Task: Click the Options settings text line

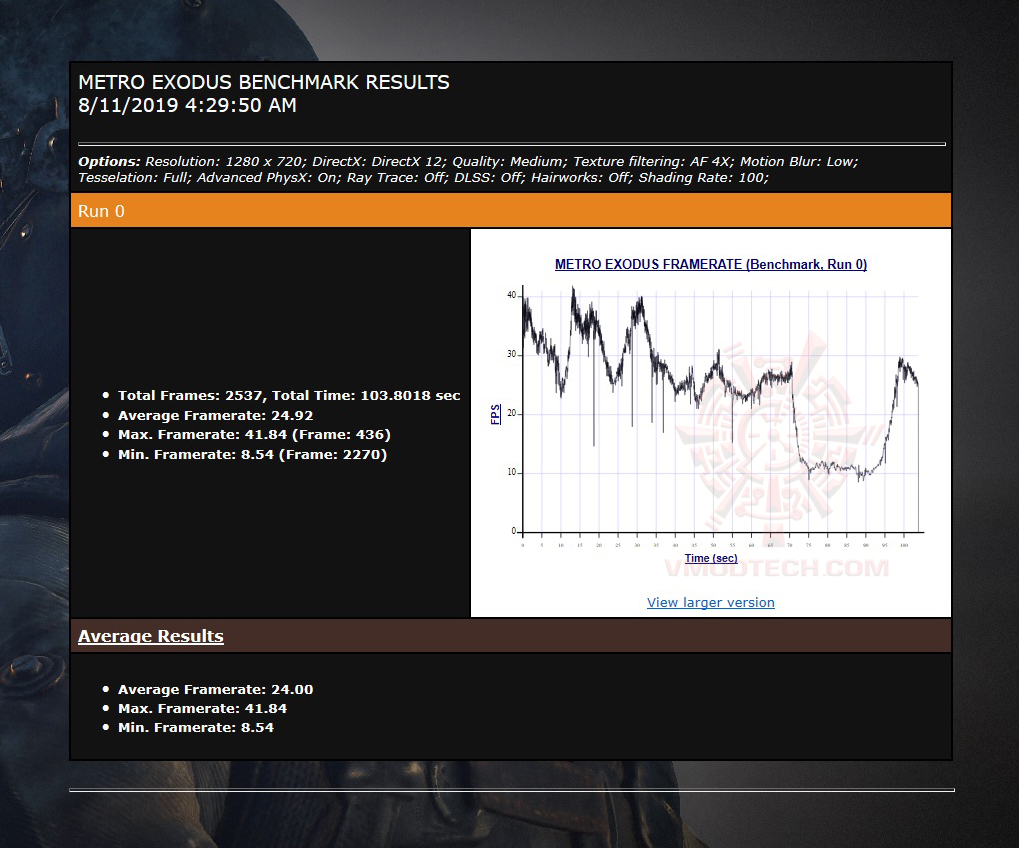Action: [468, 170]
